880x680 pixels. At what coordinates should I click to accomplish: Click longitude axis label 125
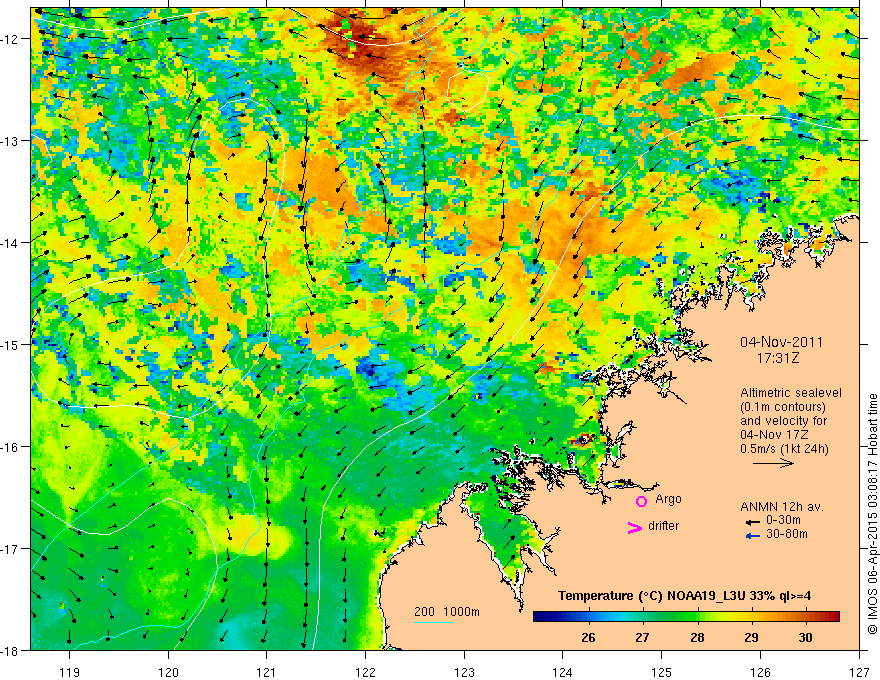click(662, 672)
